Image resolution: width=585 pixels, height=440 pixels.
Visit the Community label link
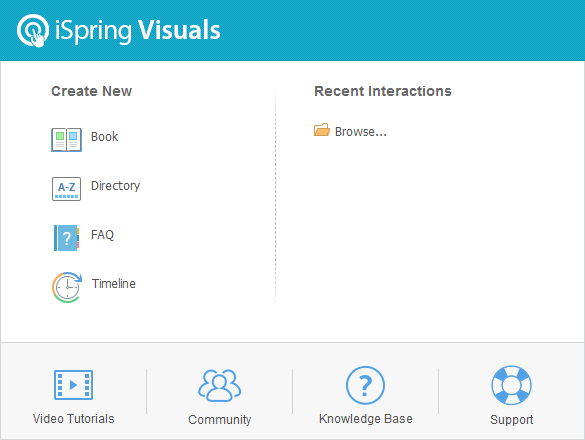tap(219, 420)
